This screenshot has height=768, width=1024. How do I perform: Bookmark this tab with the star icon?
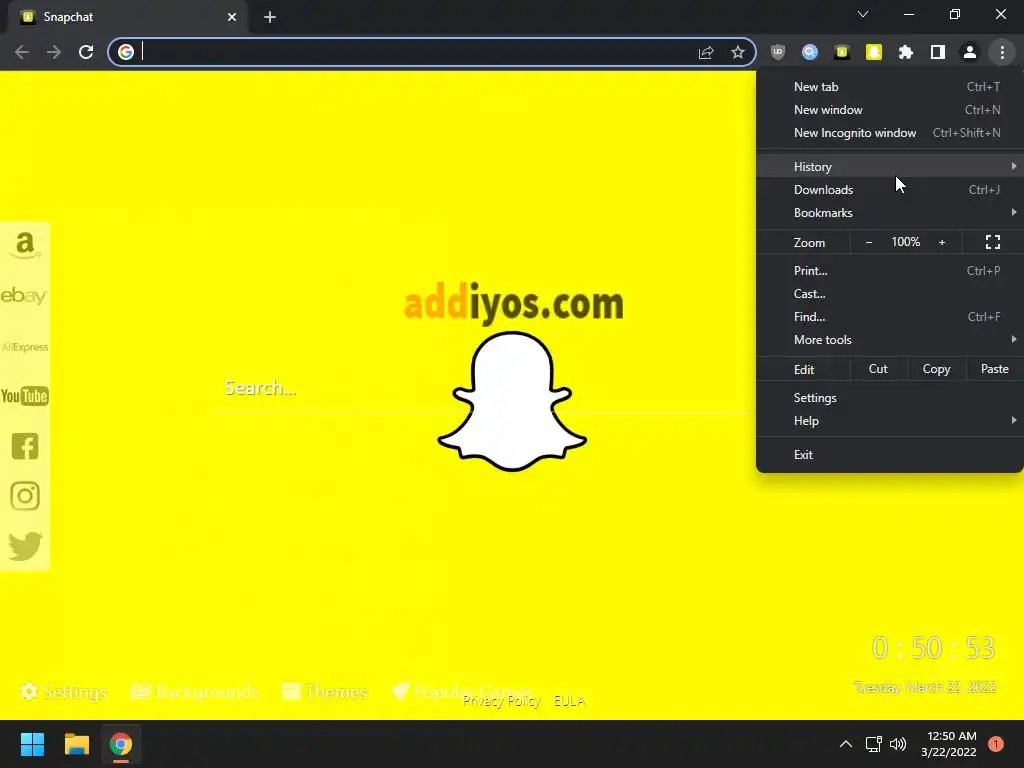tap(738, 52)
